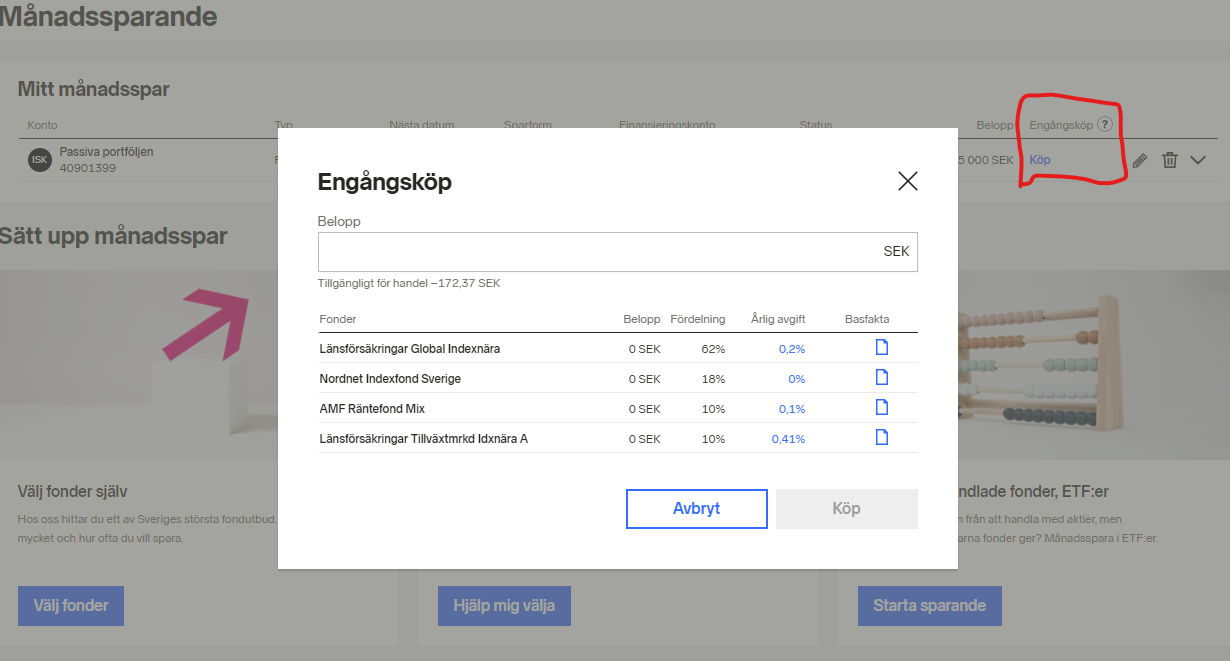The width and height of the screenshot is (1230, 661).
Task: Click the Köp link under Engångsköp column
Action: pyautogui.click(x=1040, y=160)
